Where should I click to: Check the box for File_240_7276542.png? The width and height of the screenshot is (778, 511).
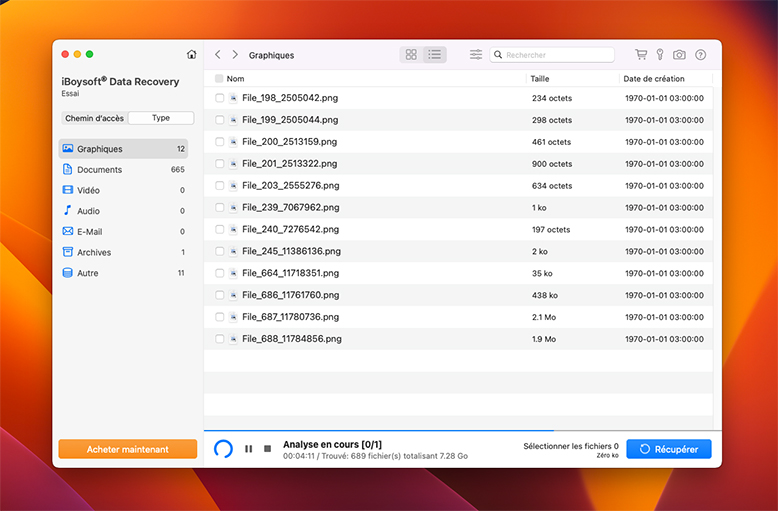pyautogui.click(x=219, y=229)
